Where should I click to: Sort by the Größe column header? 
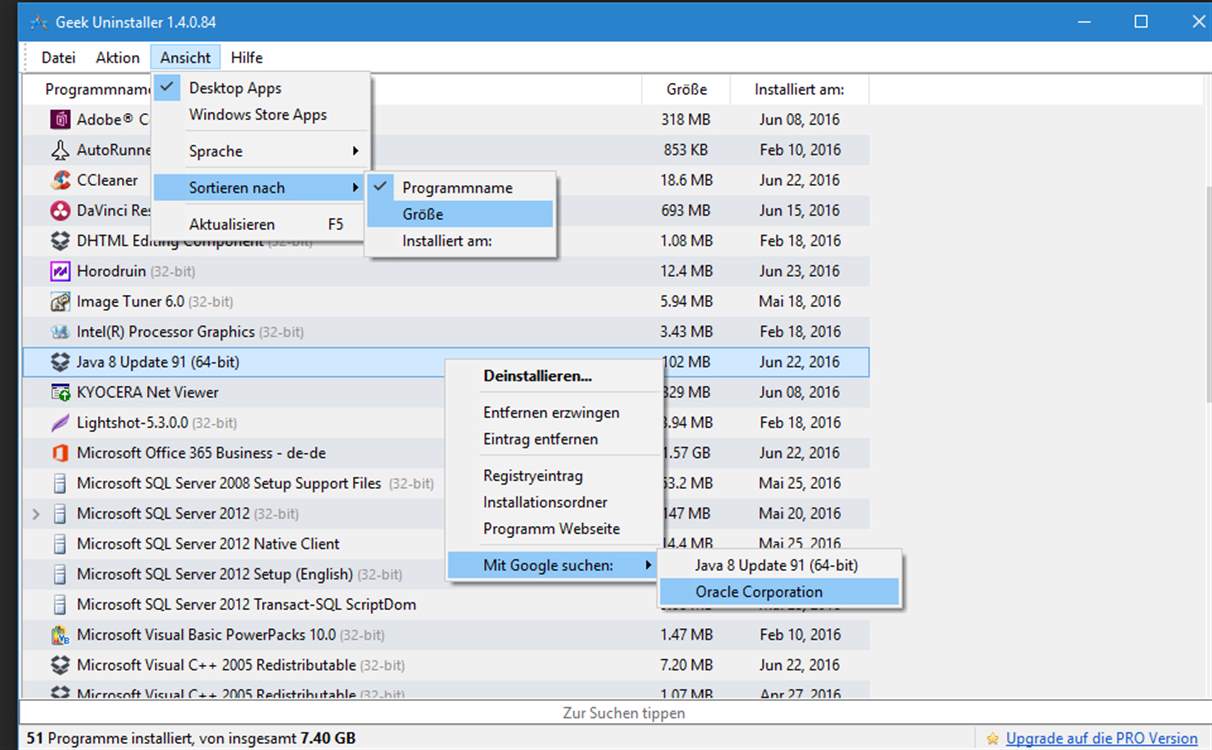tap(686, 89)
